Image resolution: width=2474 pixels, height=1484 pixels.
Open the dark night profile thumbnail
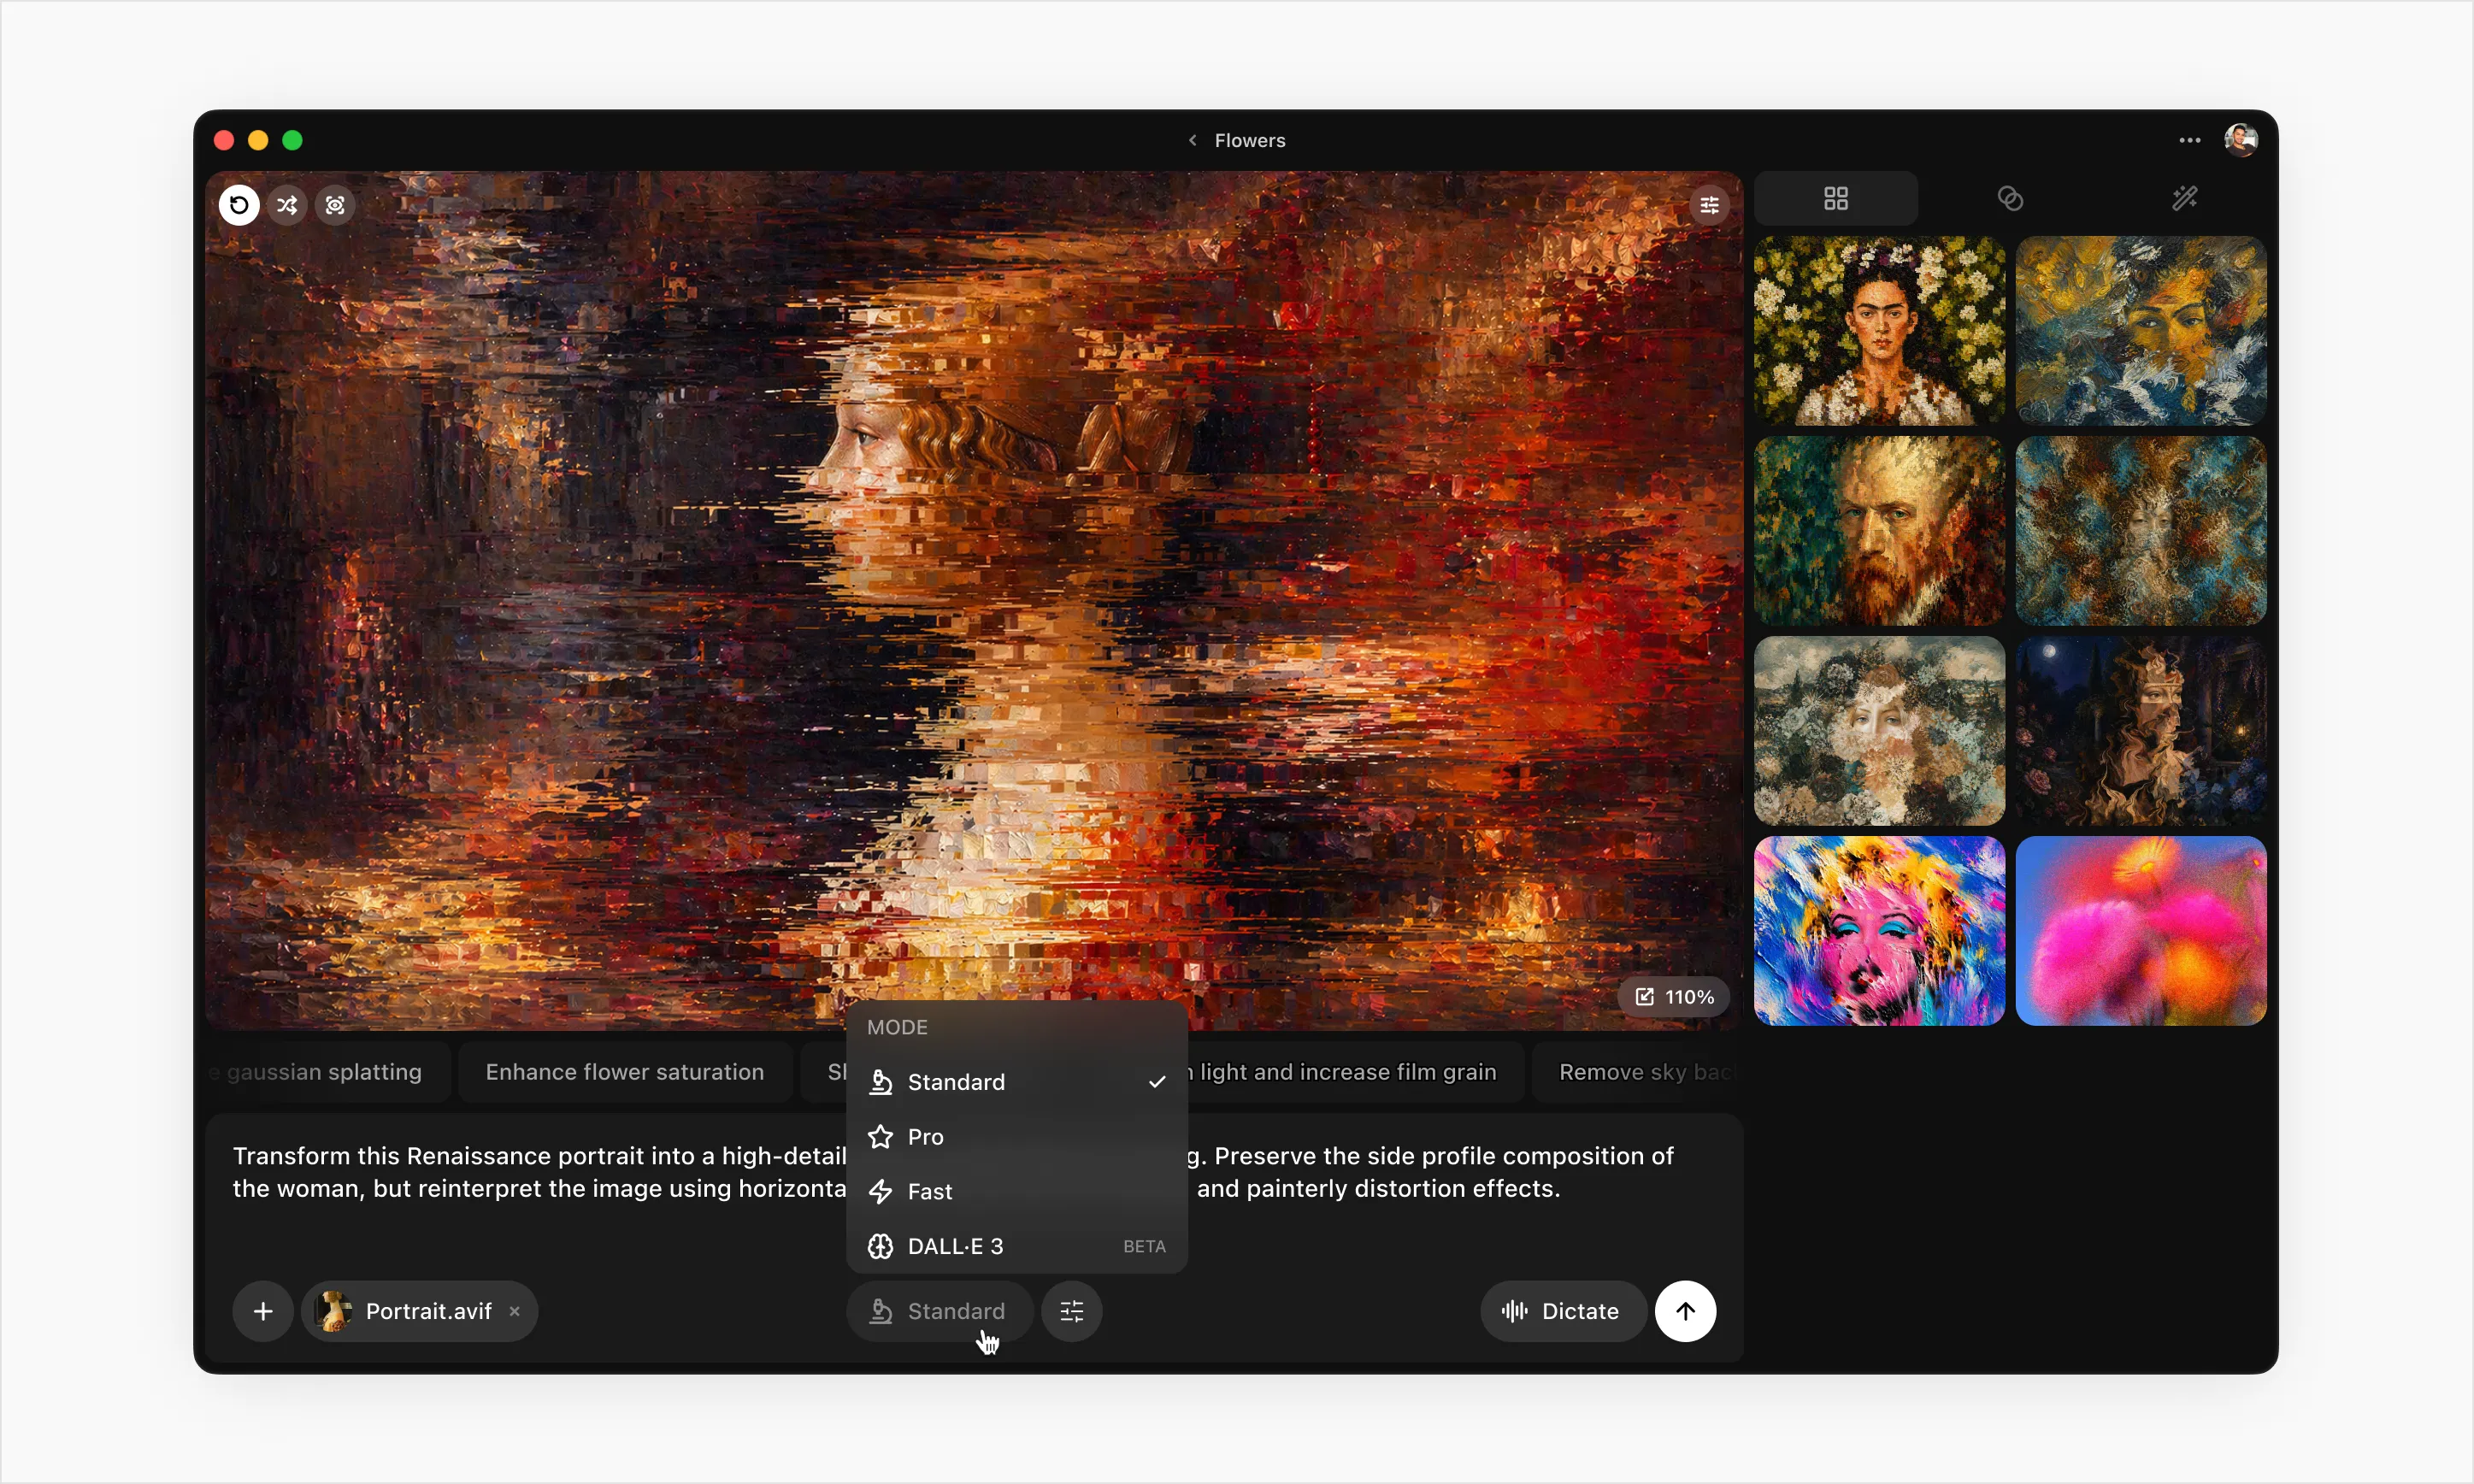point(2141,731)
